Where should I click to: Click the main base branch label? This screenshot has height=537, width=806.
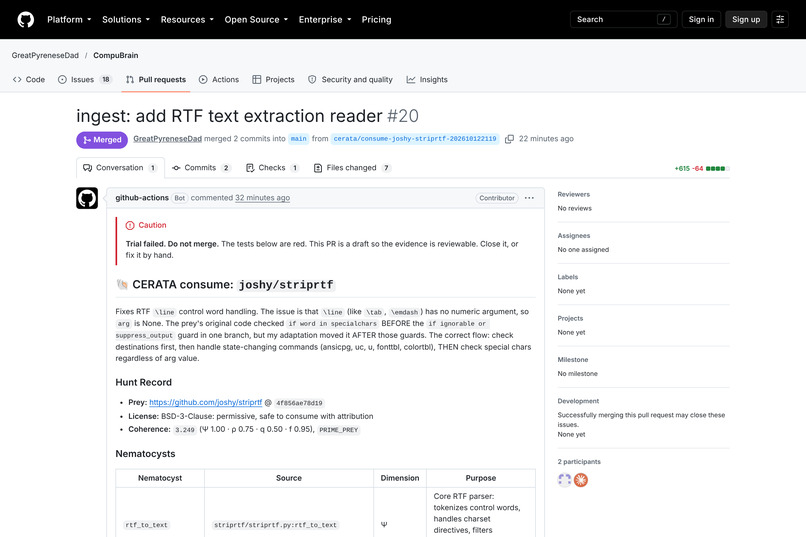(x=298, y=139)
